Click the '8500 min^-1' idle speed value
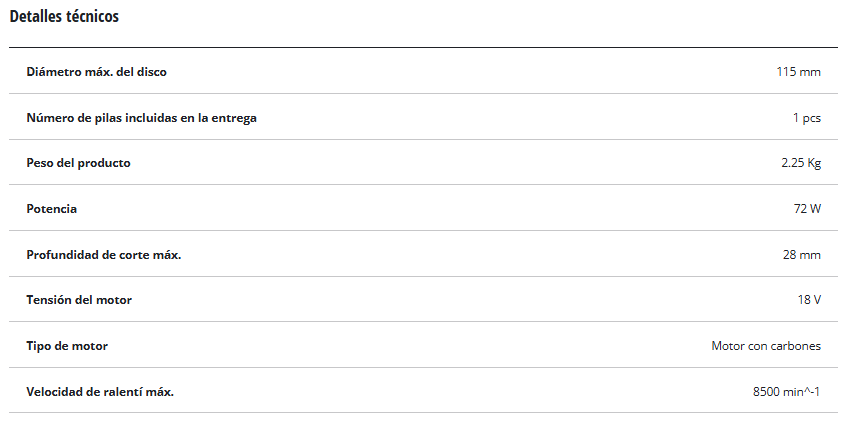This screenshot has height=439, width=858. (786, 392)
